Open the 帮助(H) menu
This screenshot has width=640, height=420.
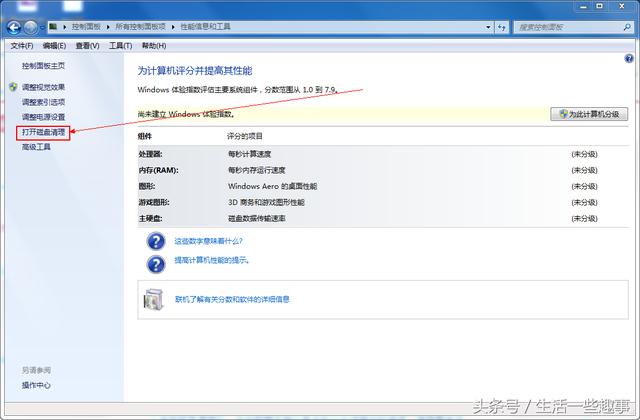tap(154, 46)
